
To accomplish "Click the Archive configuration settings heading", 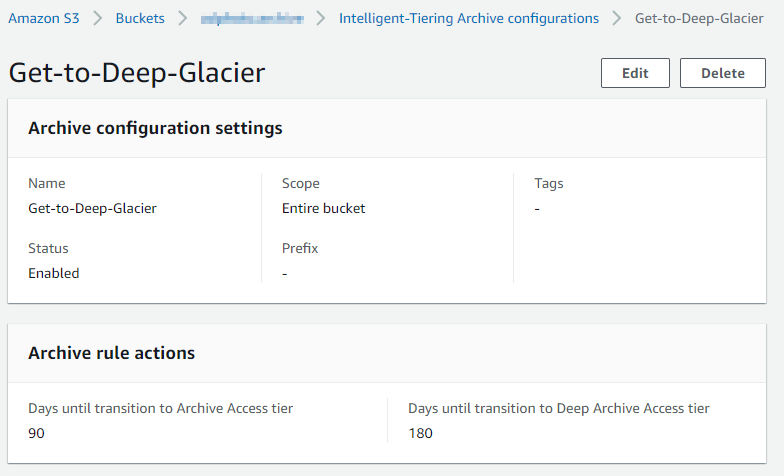I will pos(155,128).
